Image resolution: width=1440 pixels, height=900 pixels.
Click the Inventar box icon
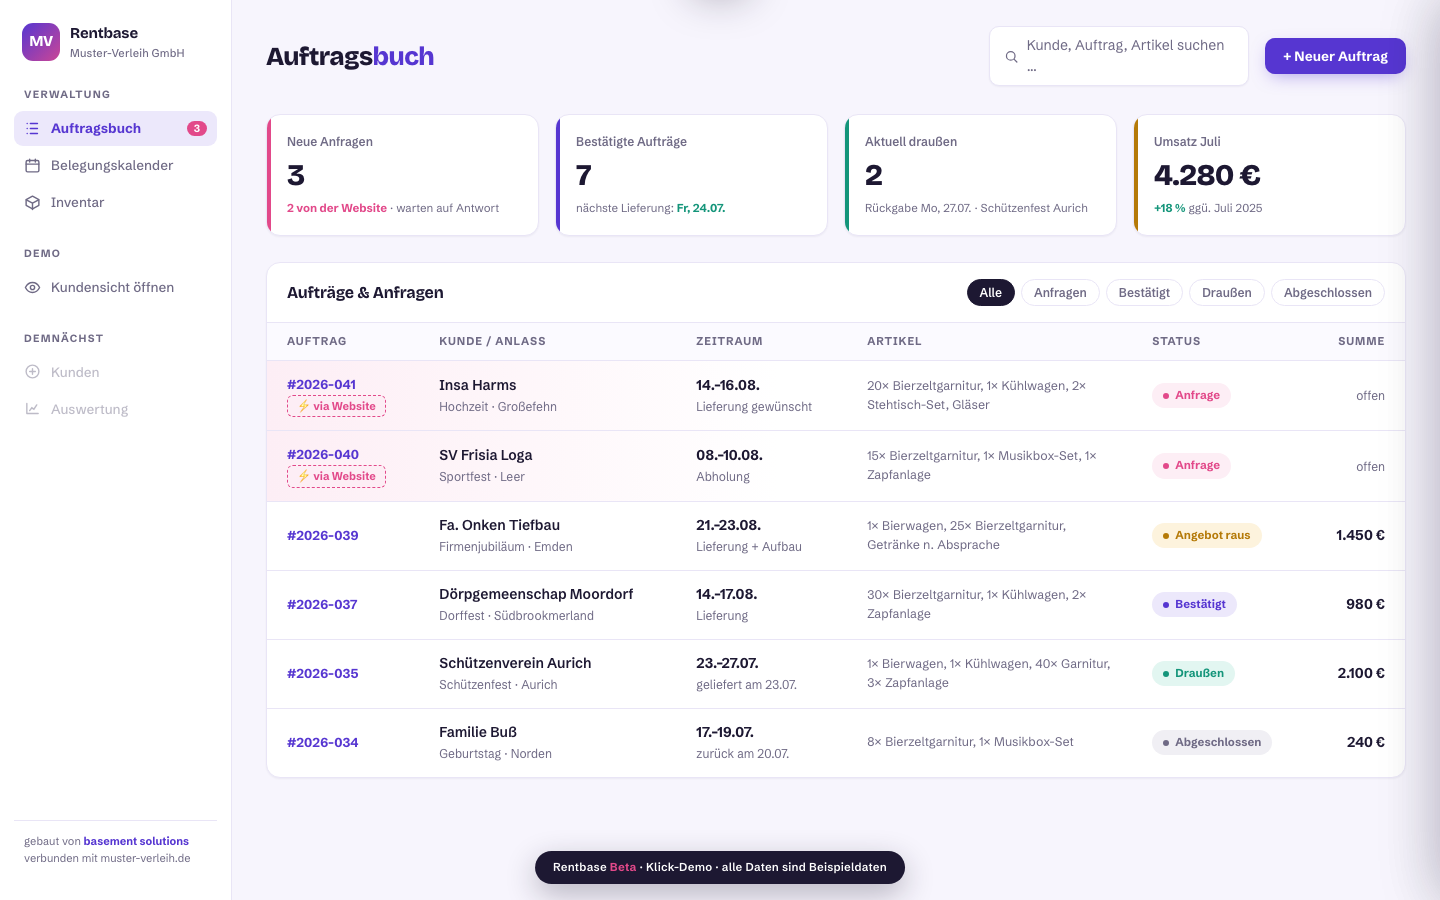32,202
